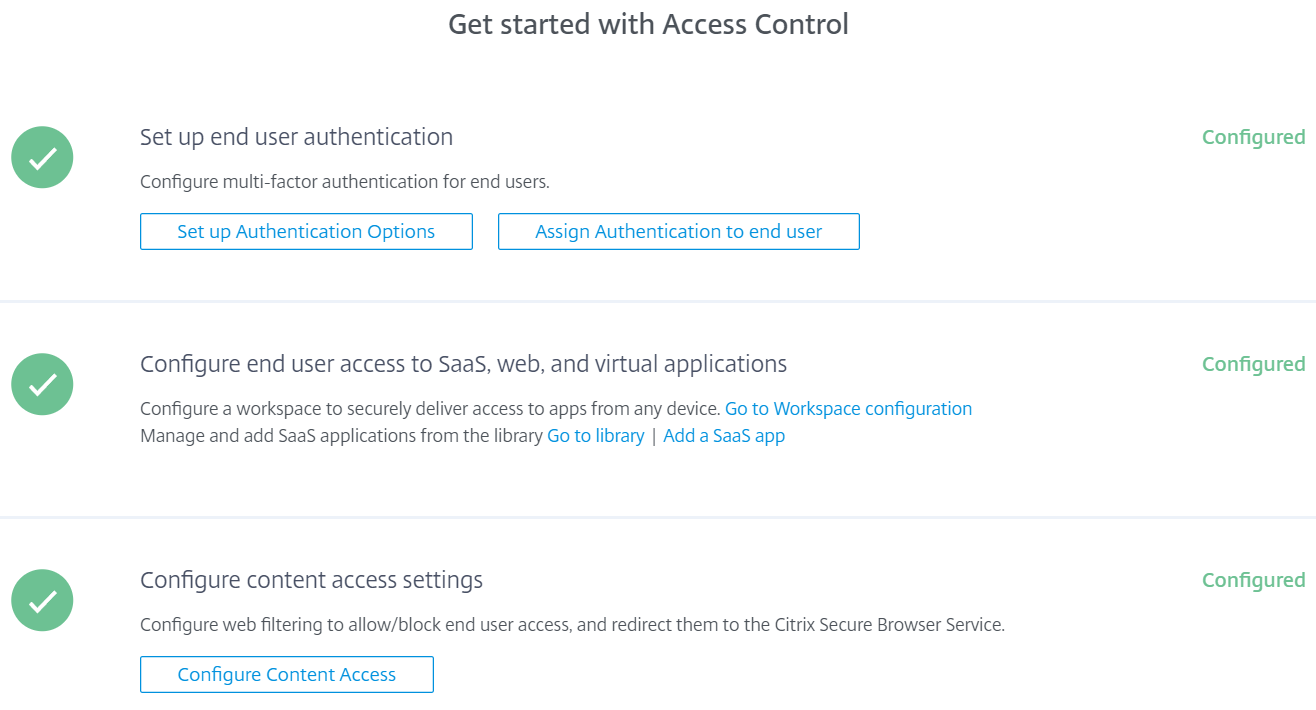The height and width of the screenshot is (710, 1316).
Task: Open the Go to library link
Action: pos(595,436)
